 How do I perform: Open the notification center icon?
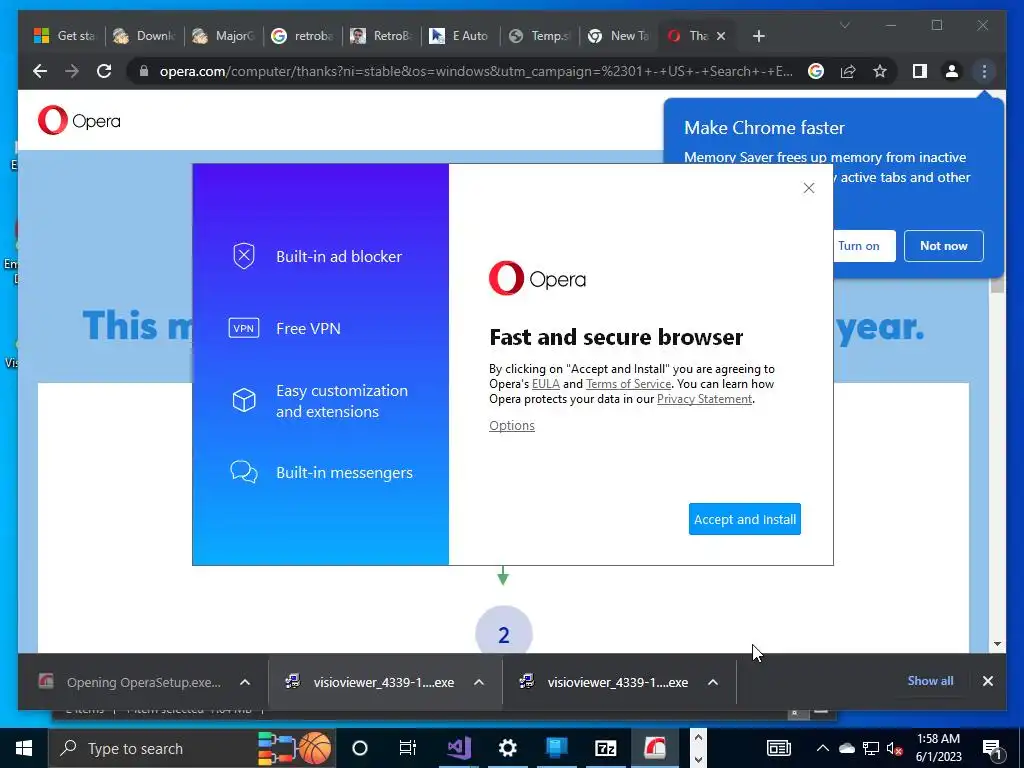point(991,748)
